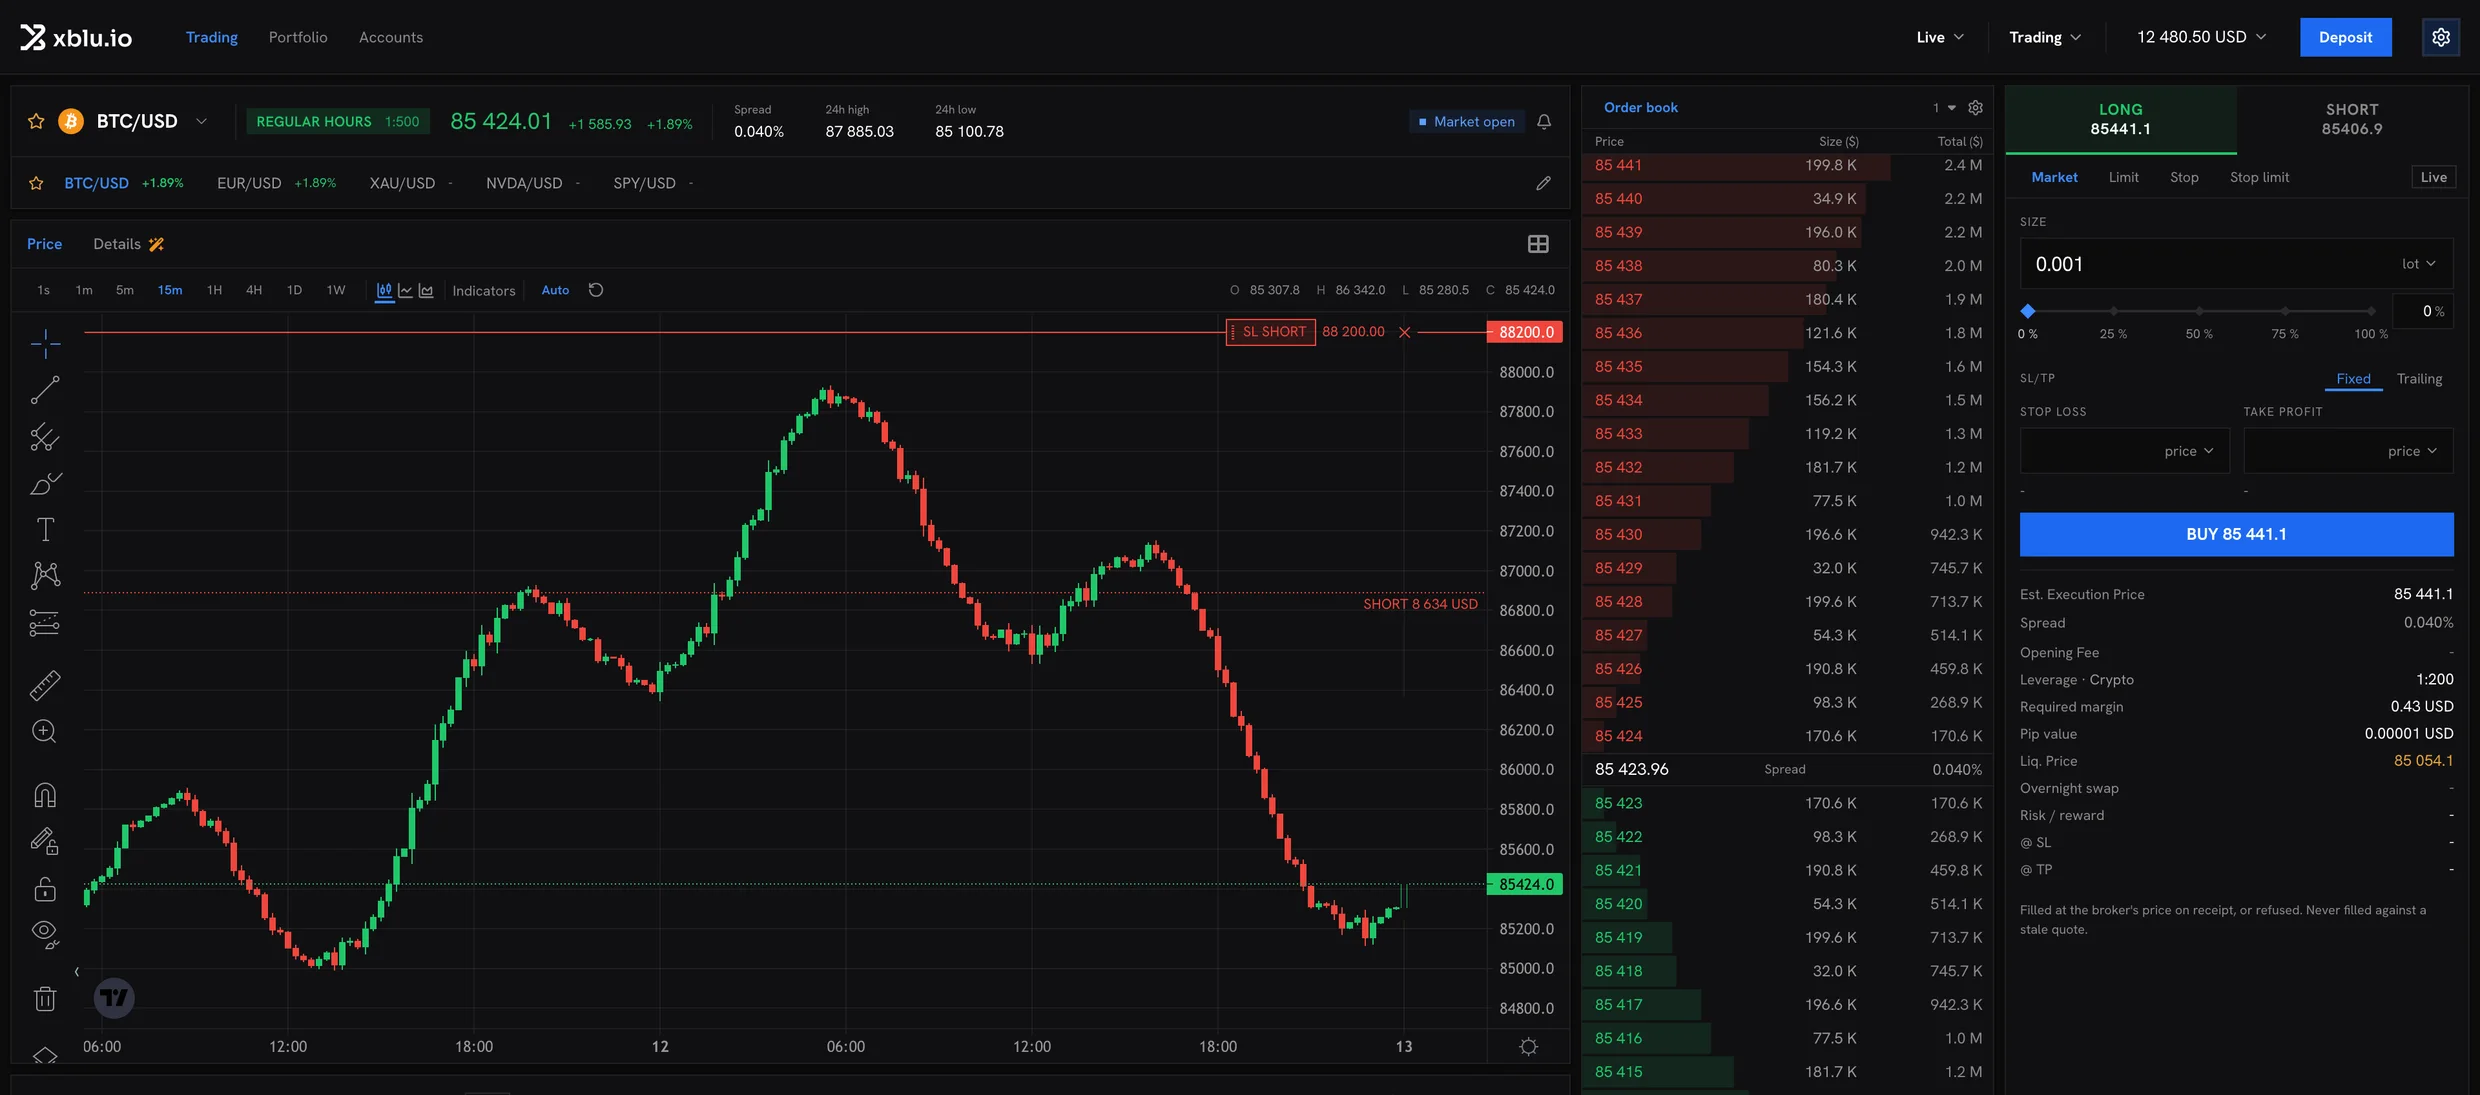Click the size slider blue handle

click(x=2028, y=311)
